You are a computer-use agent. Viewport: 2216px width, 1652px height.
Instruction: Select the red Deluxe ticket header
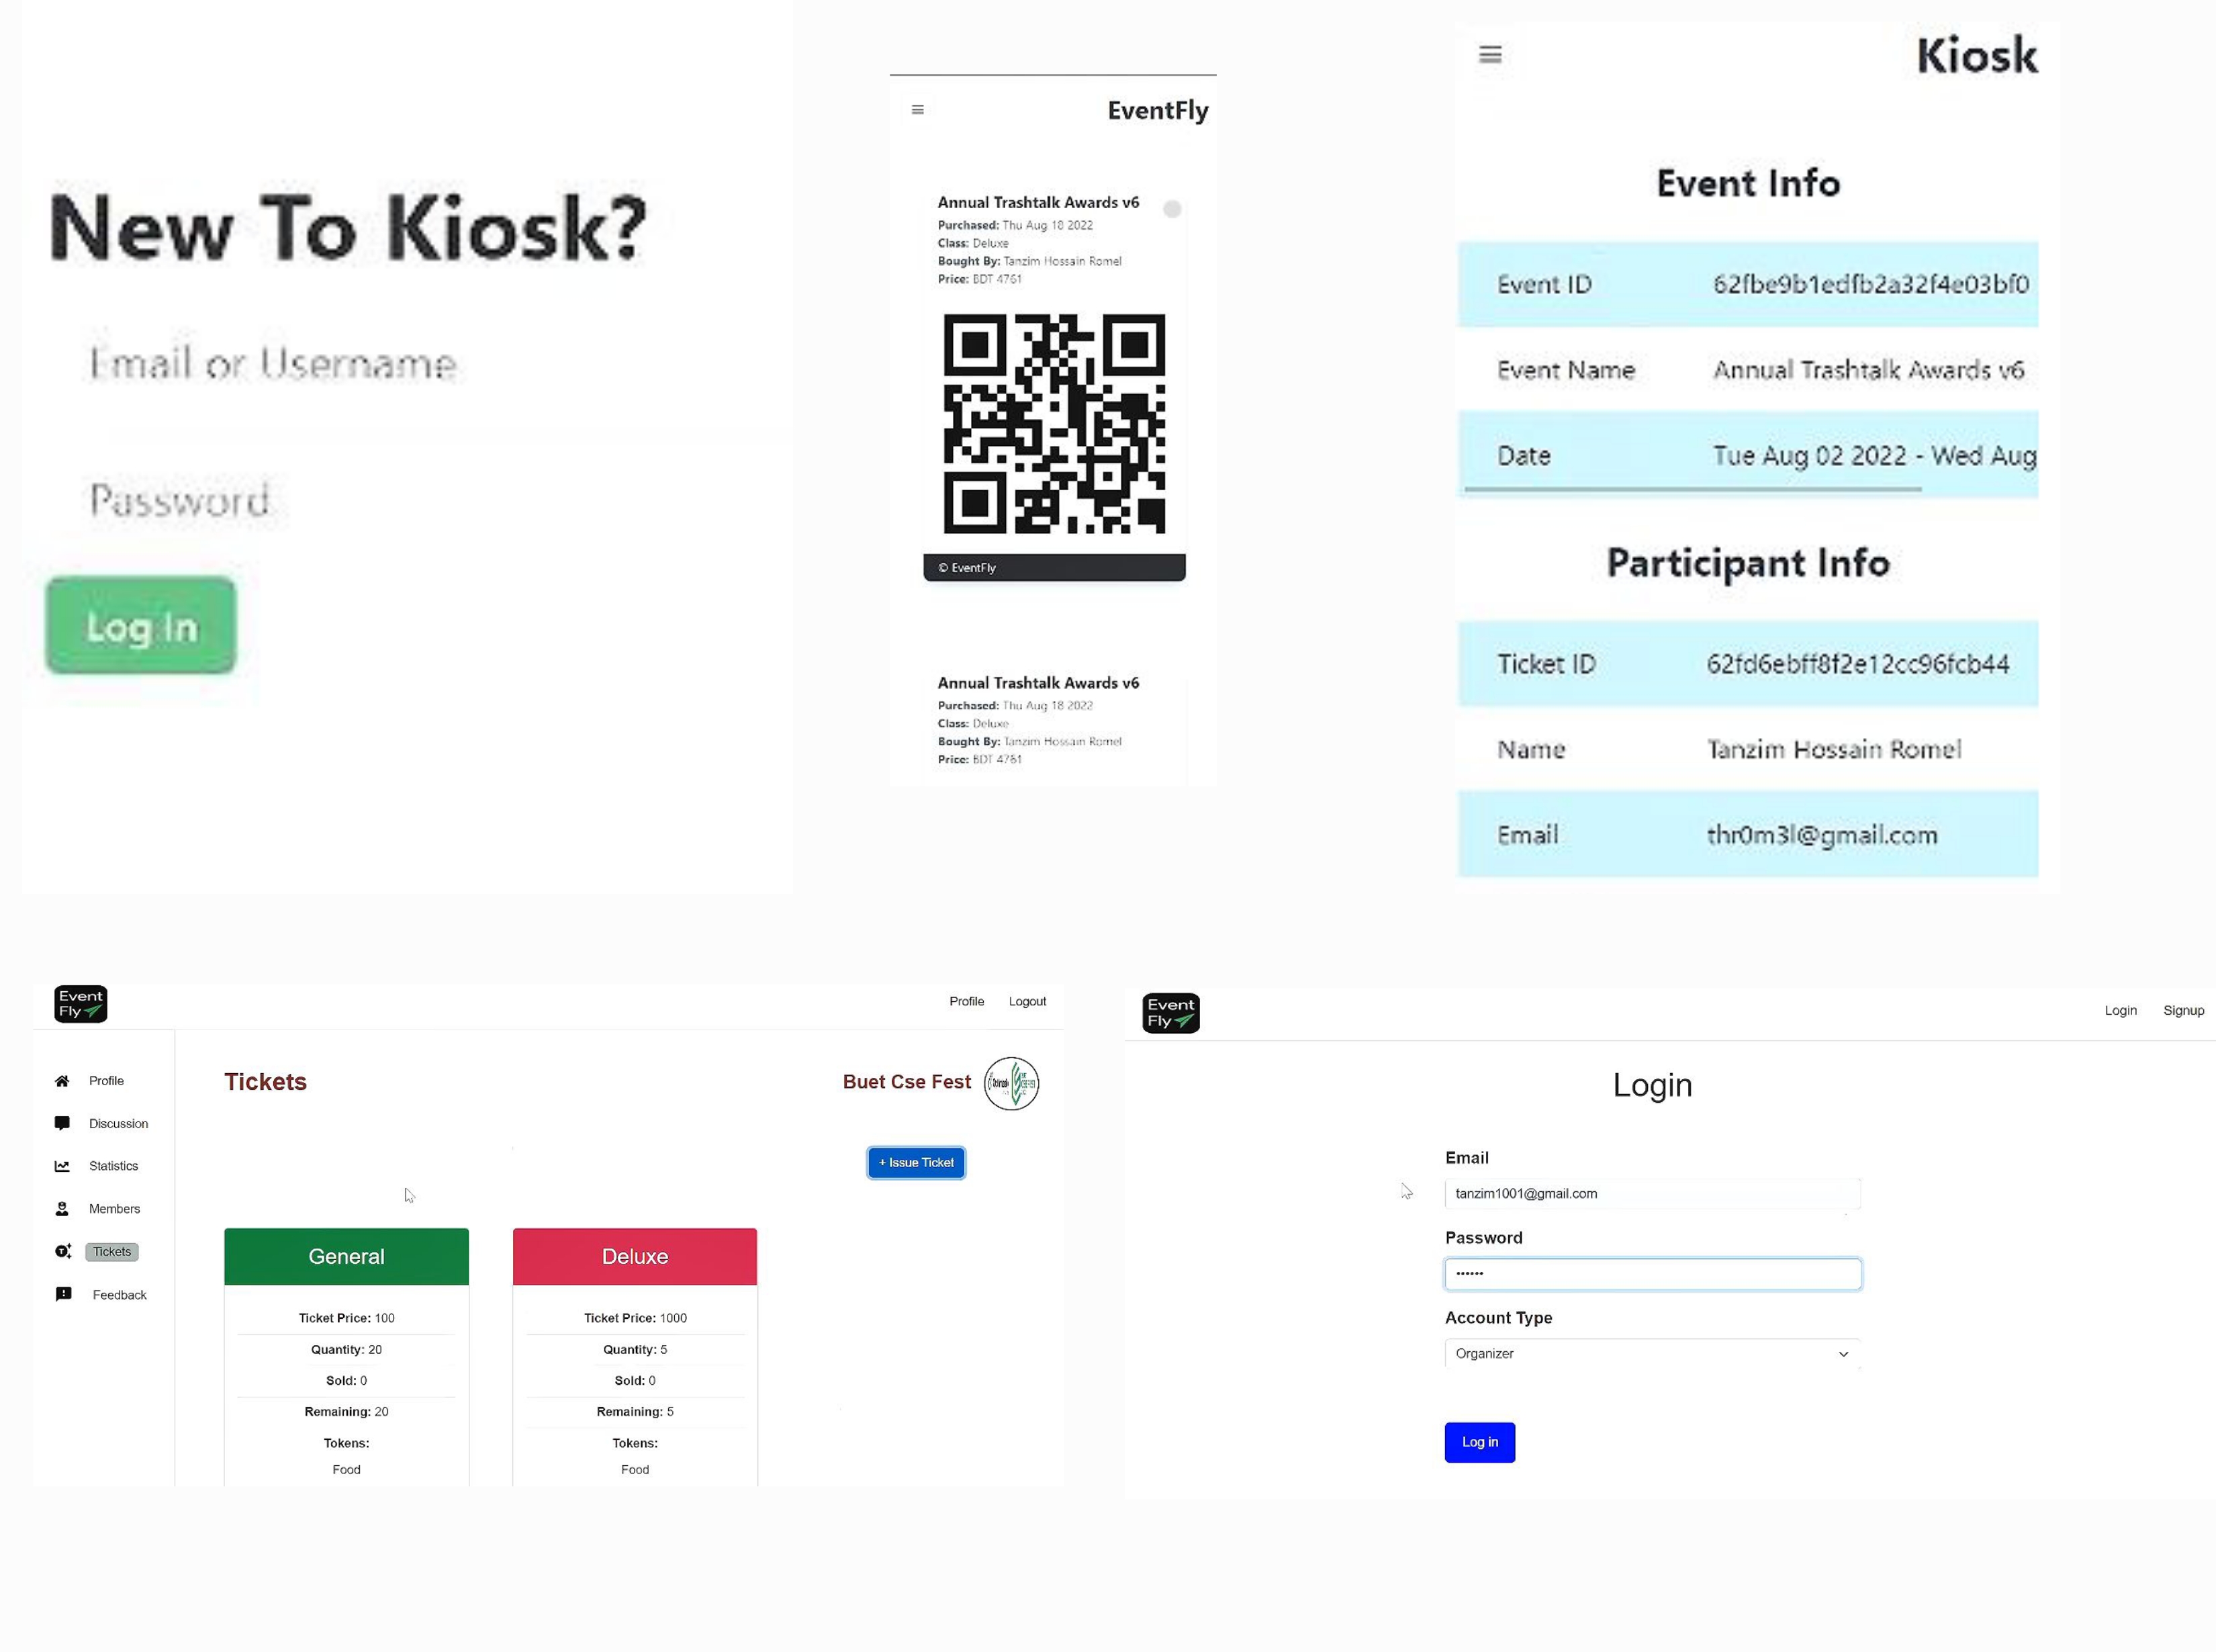click(x=635, y=1256)
